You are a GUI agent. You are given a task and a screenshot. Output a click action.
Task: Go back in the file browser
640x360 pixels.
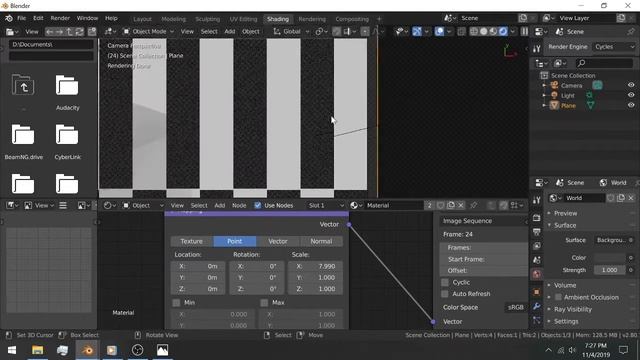[50, 31]
